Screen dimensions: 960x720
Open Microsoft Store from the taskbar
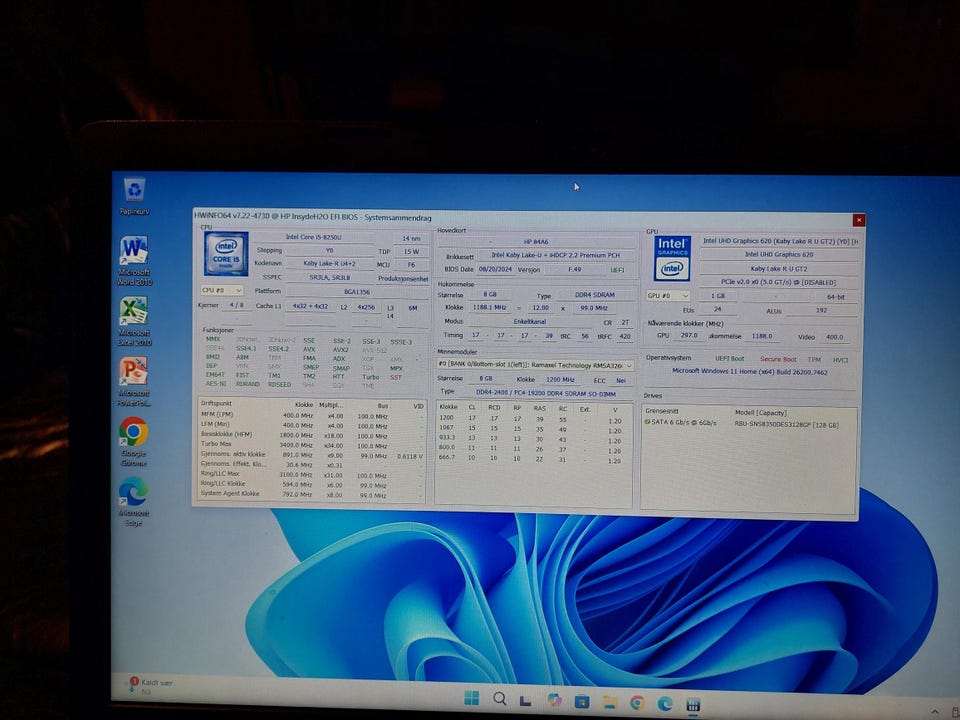(x=582, y=702)
